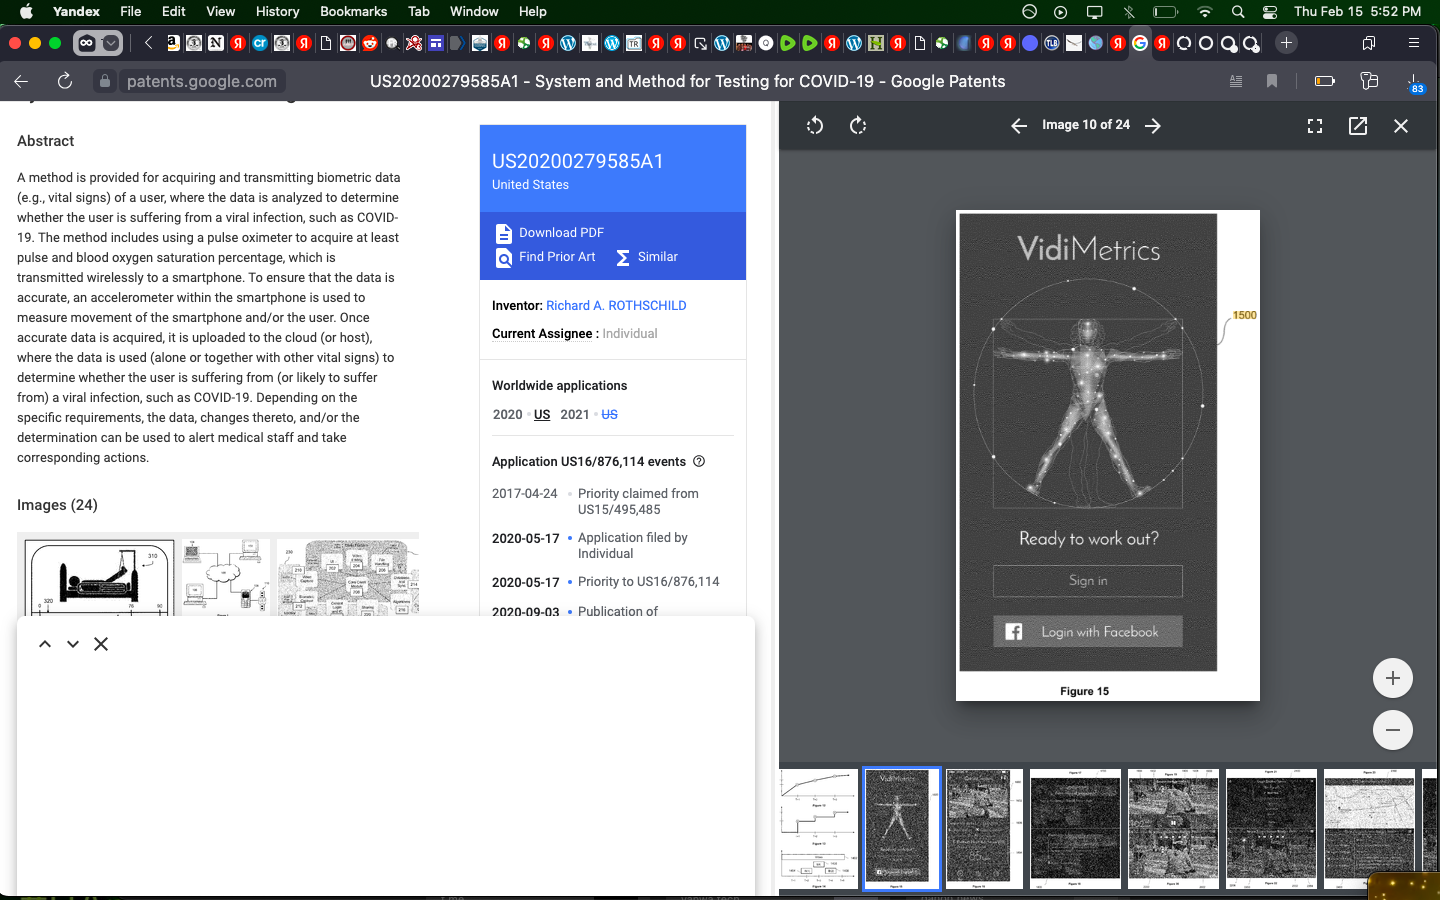Open second patent drawing thumbnail with cloud

click(224, 577)
